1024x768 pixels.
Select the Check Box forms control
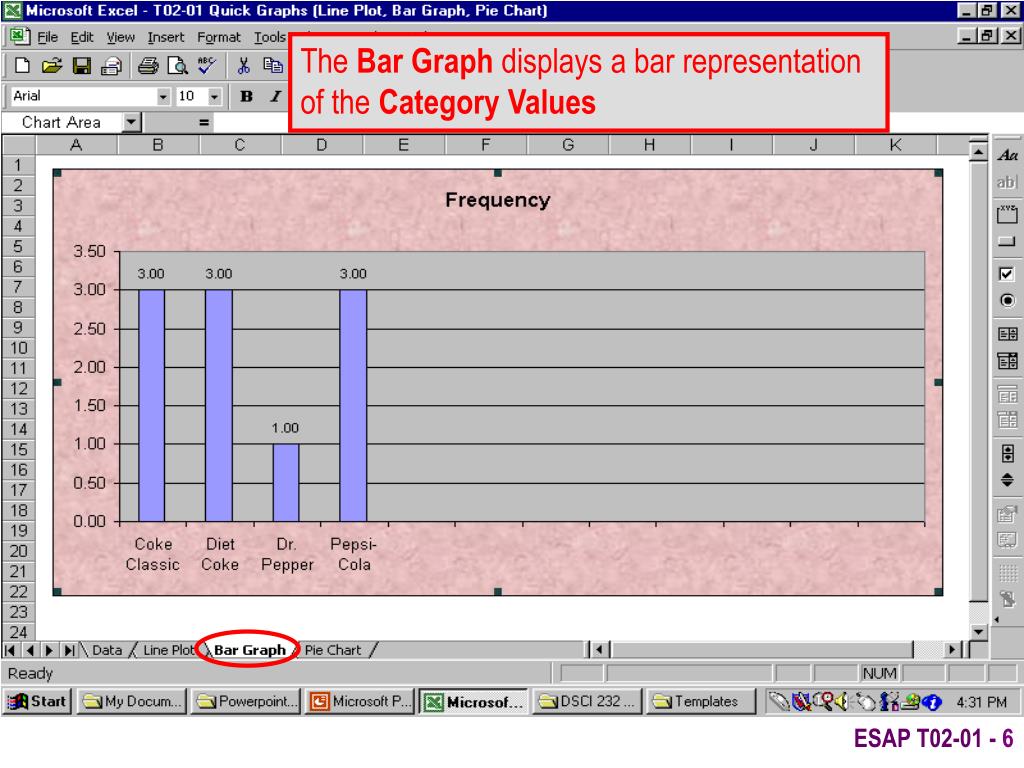point(1007,274)
